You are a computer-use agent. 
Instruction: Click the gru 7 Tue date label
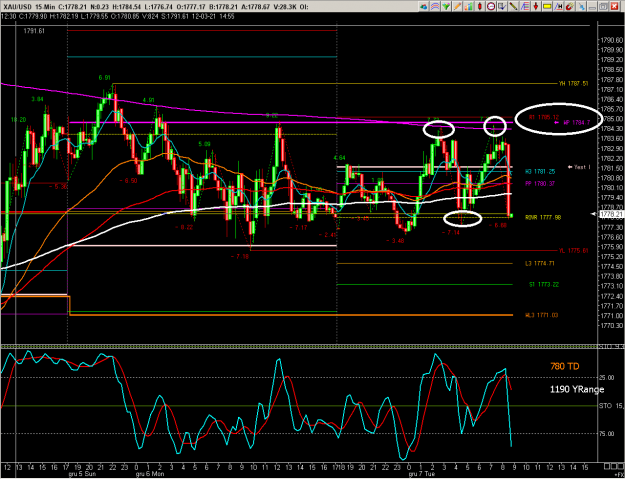(x=422, y=474)
